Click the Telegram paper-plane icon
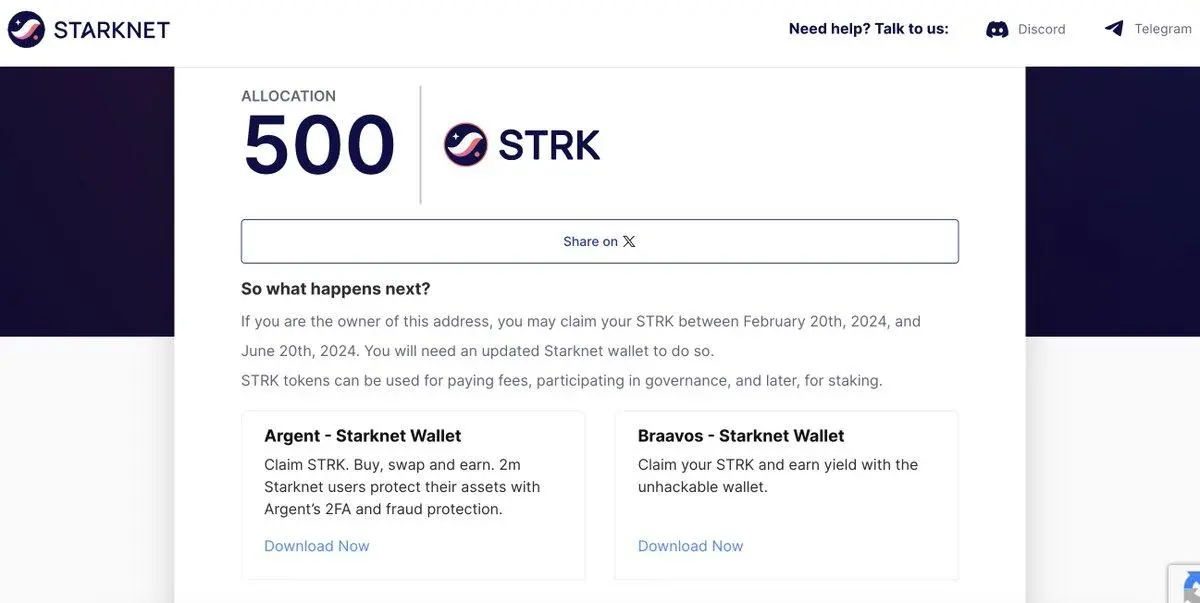Viewport: 1200px width, 603px height. [1114, 28]
